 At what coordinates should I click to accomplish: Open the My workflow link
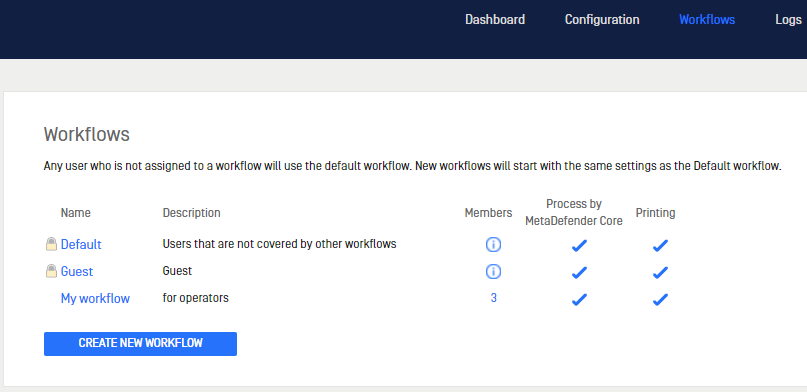pyautogui.click(x=95, y=298)
